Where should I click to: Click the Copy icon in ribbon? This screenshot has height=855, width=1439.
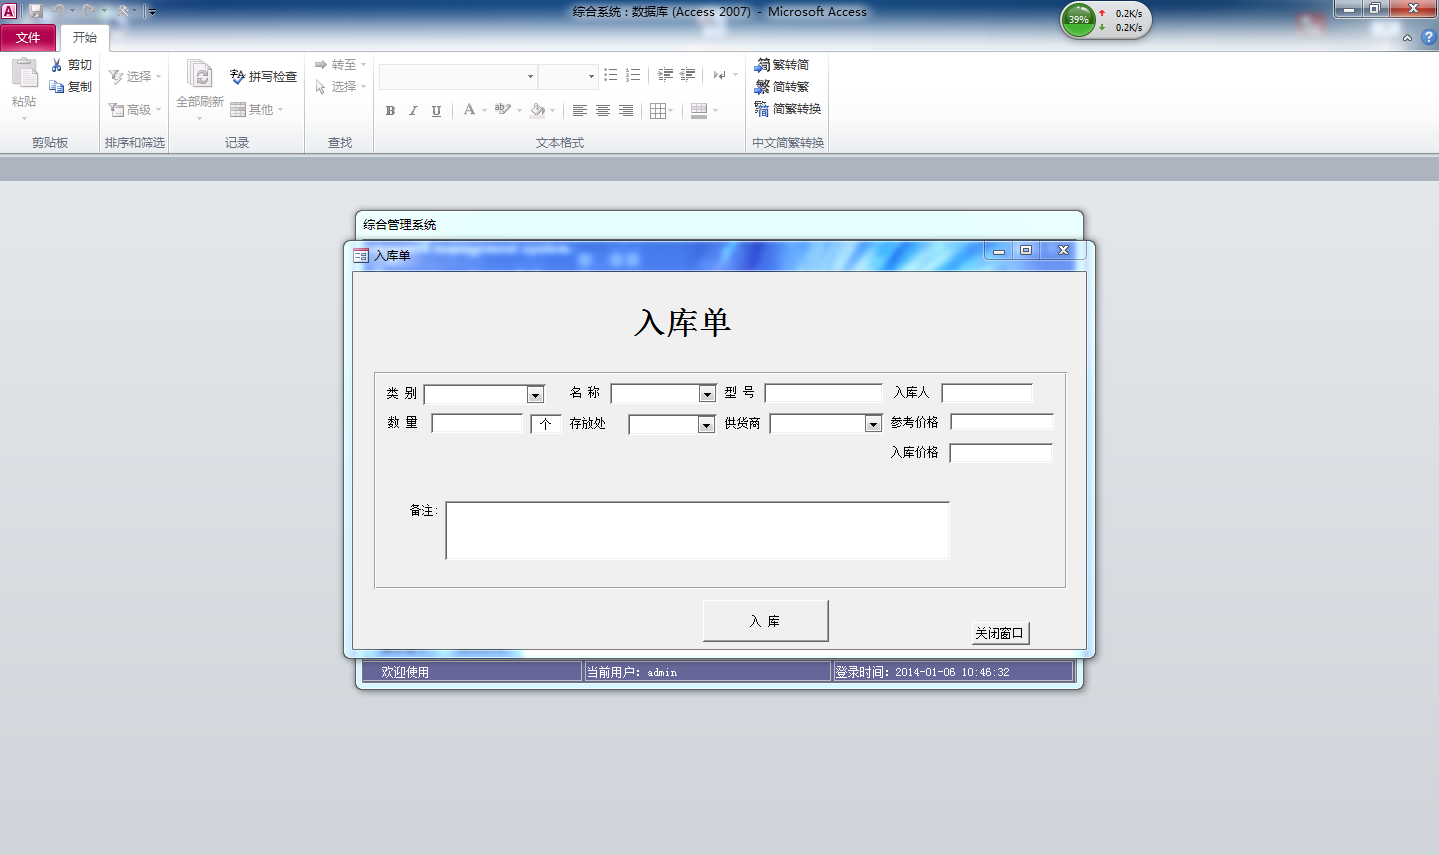(57, 87)
